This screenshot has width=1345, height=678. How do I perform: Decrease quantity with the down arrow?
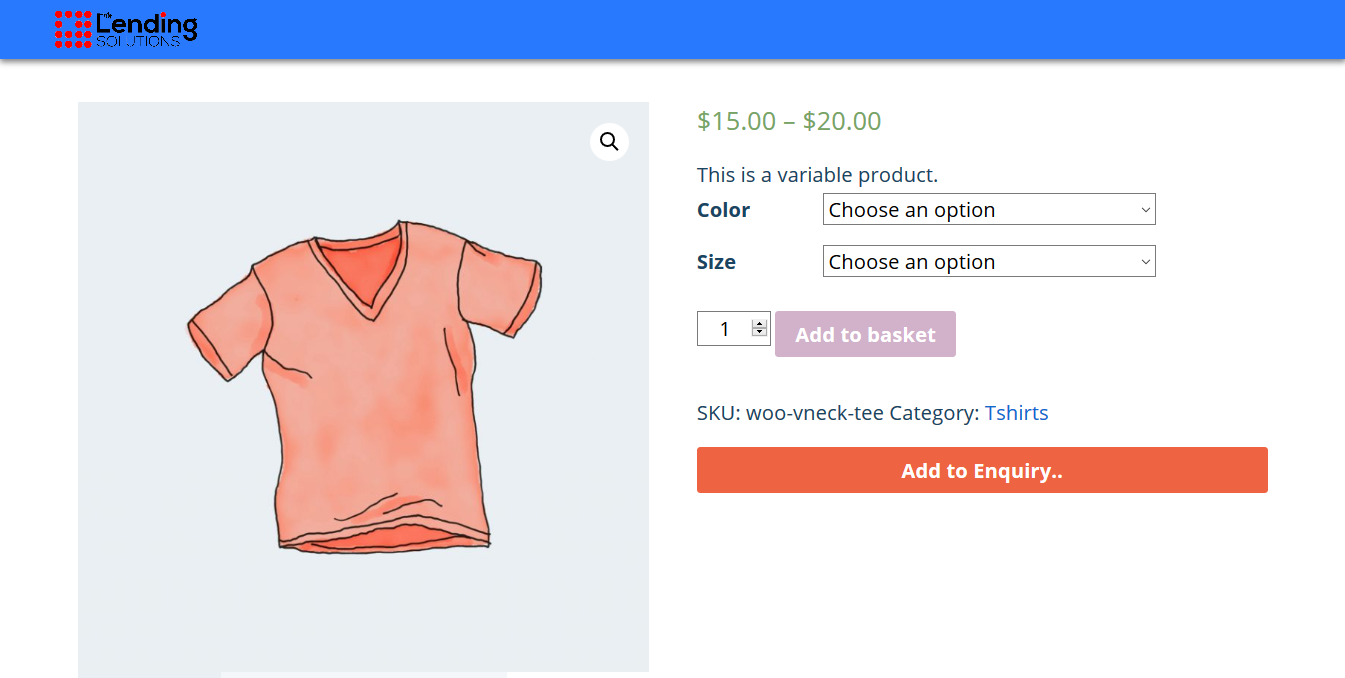pyautogui.click(x=759, y=333)
